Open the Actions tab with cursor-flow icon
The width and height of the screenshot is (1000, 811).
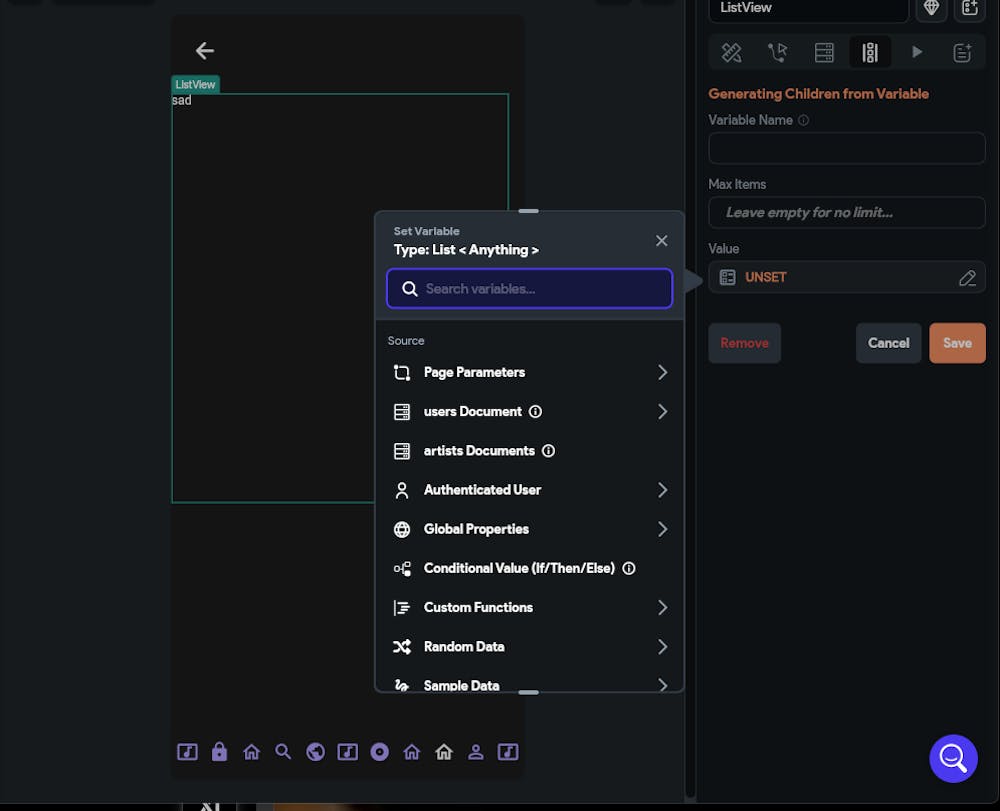(x=777, y=53)
